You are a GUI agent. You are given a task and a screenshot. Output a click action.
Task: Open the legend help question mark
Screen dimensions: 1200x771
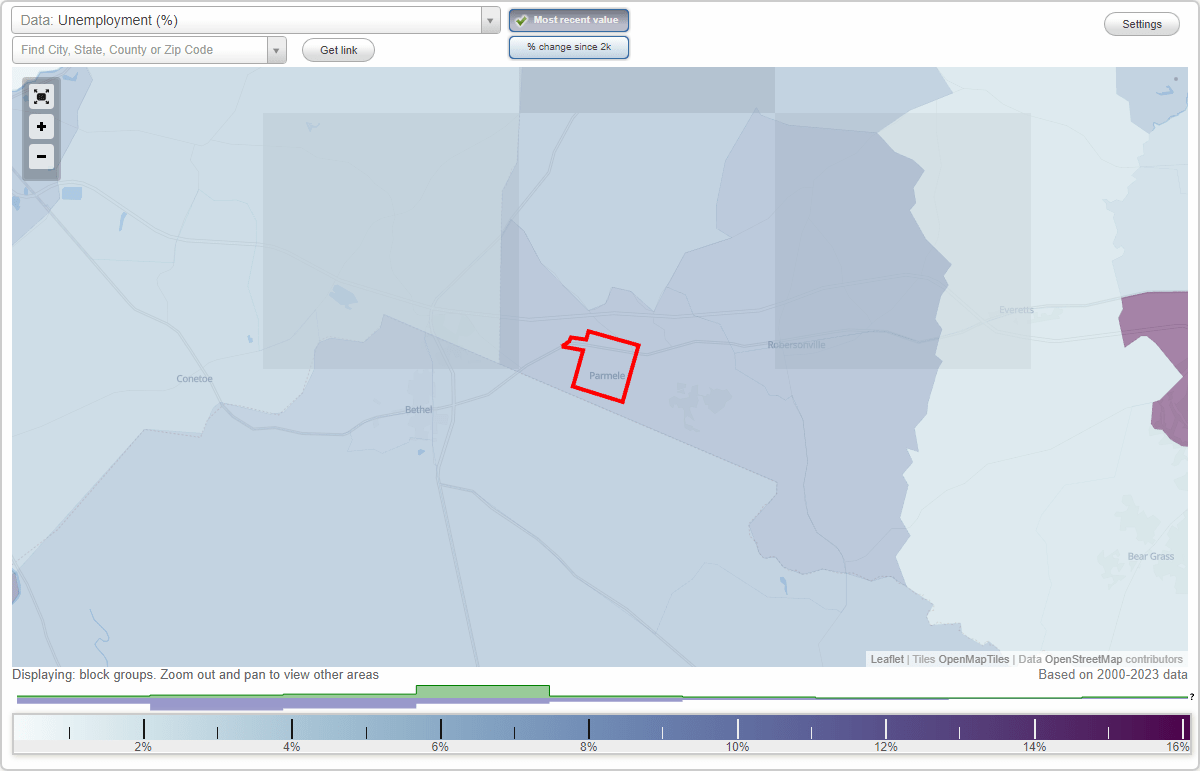(x=1192, y=697)
